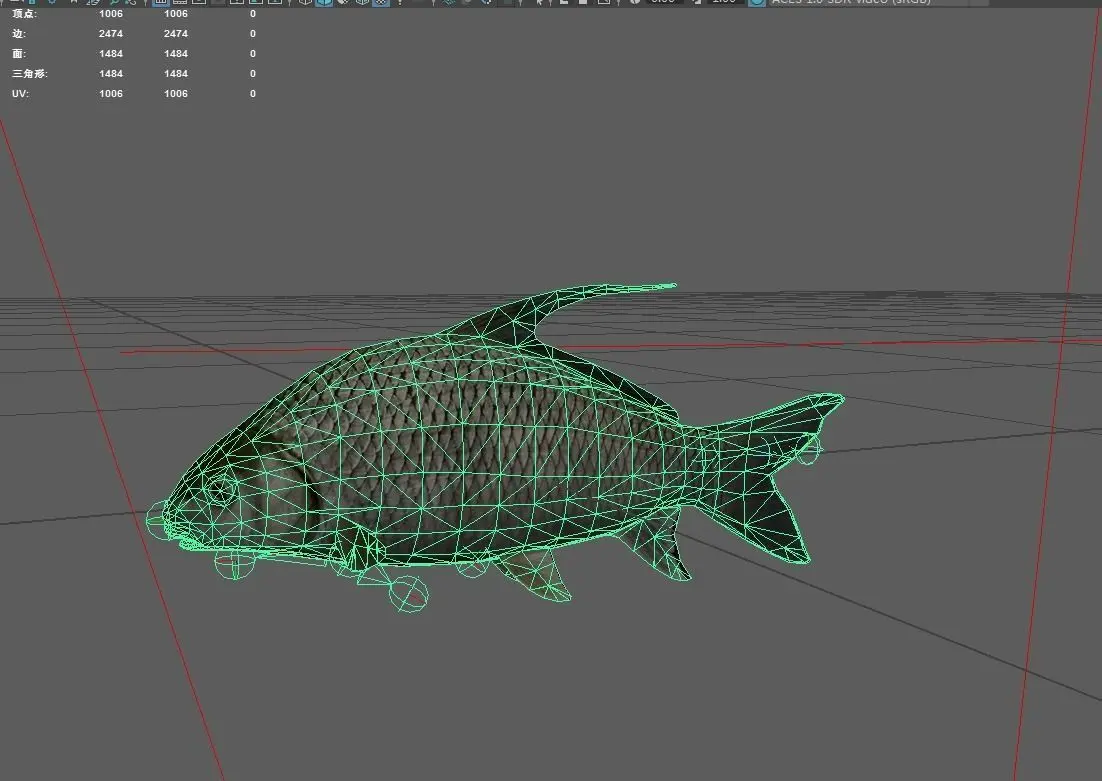Click the 边 (edges) label in the HUD

click(x=18, y=34)
